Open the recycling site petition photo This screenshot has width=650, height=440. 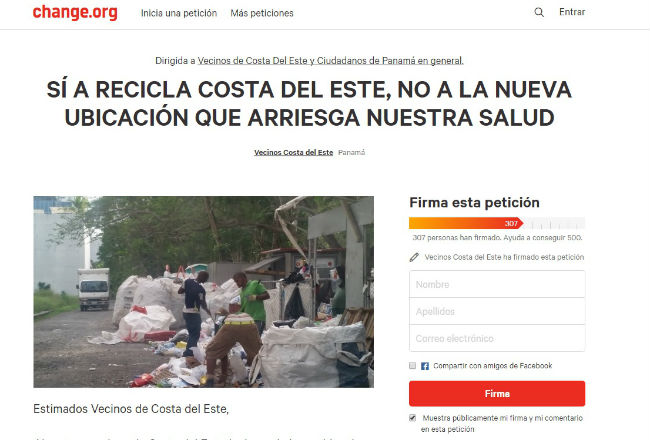(204, 292)
